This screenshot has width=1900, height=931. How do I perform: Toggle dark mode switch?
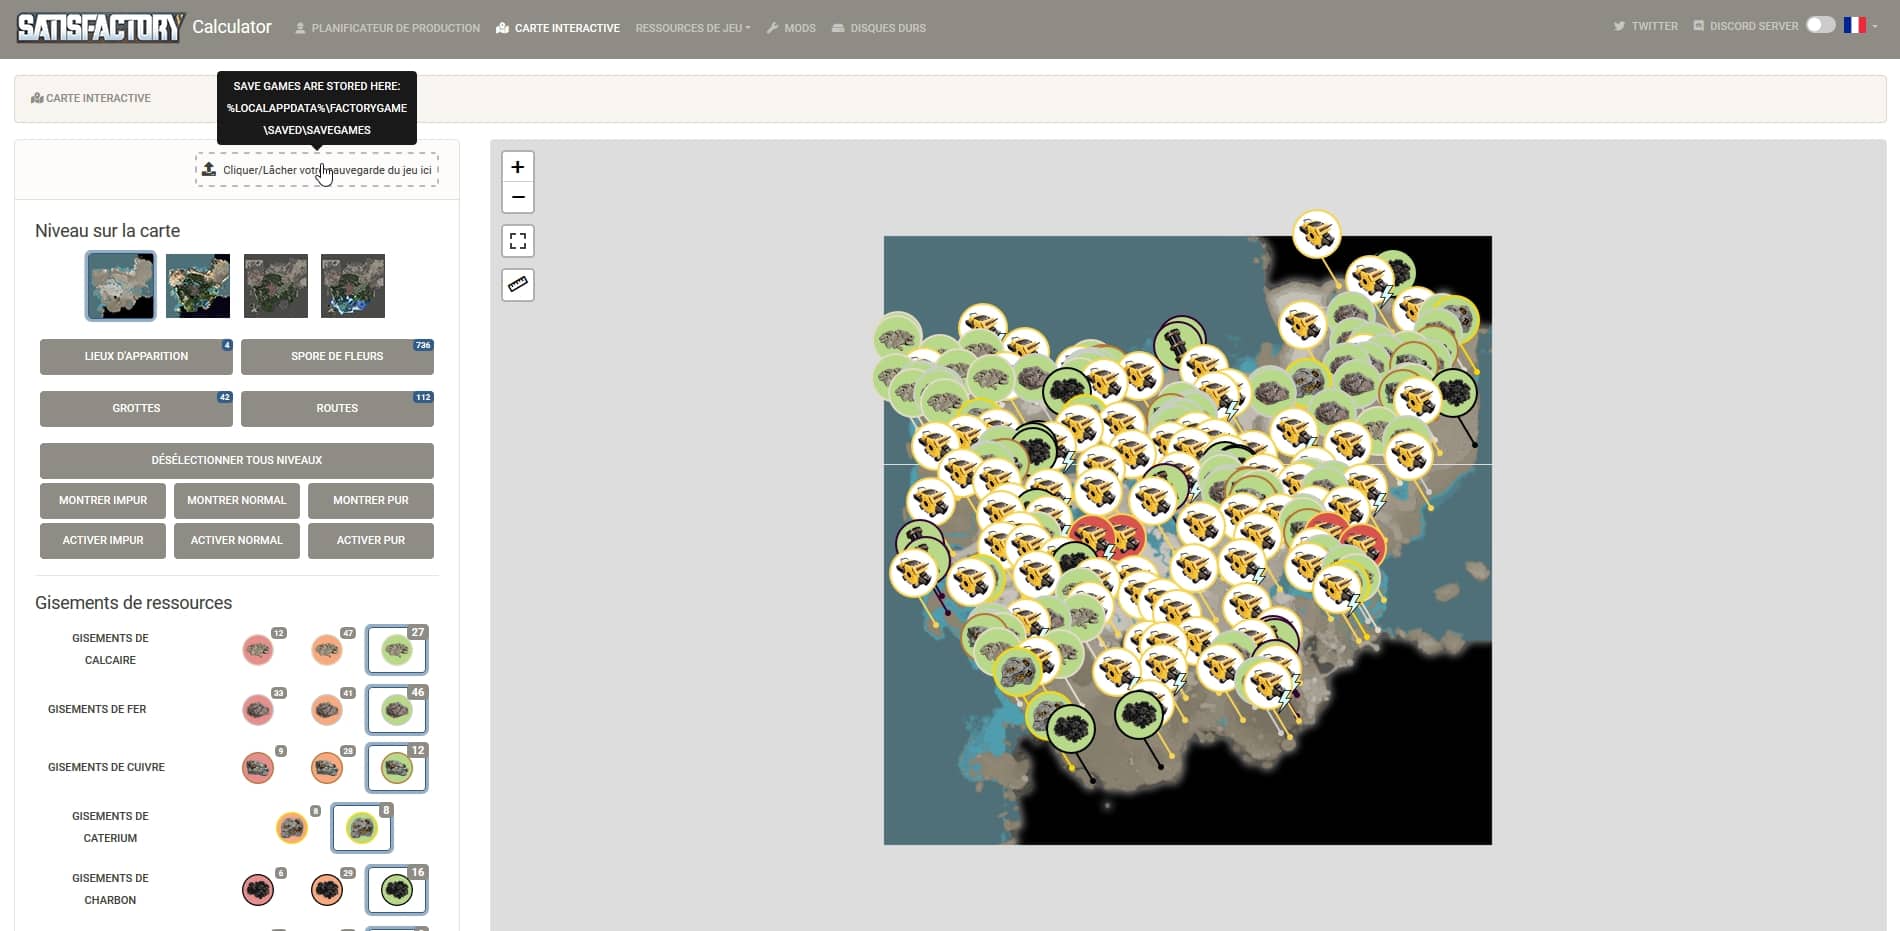(1821, 25)
